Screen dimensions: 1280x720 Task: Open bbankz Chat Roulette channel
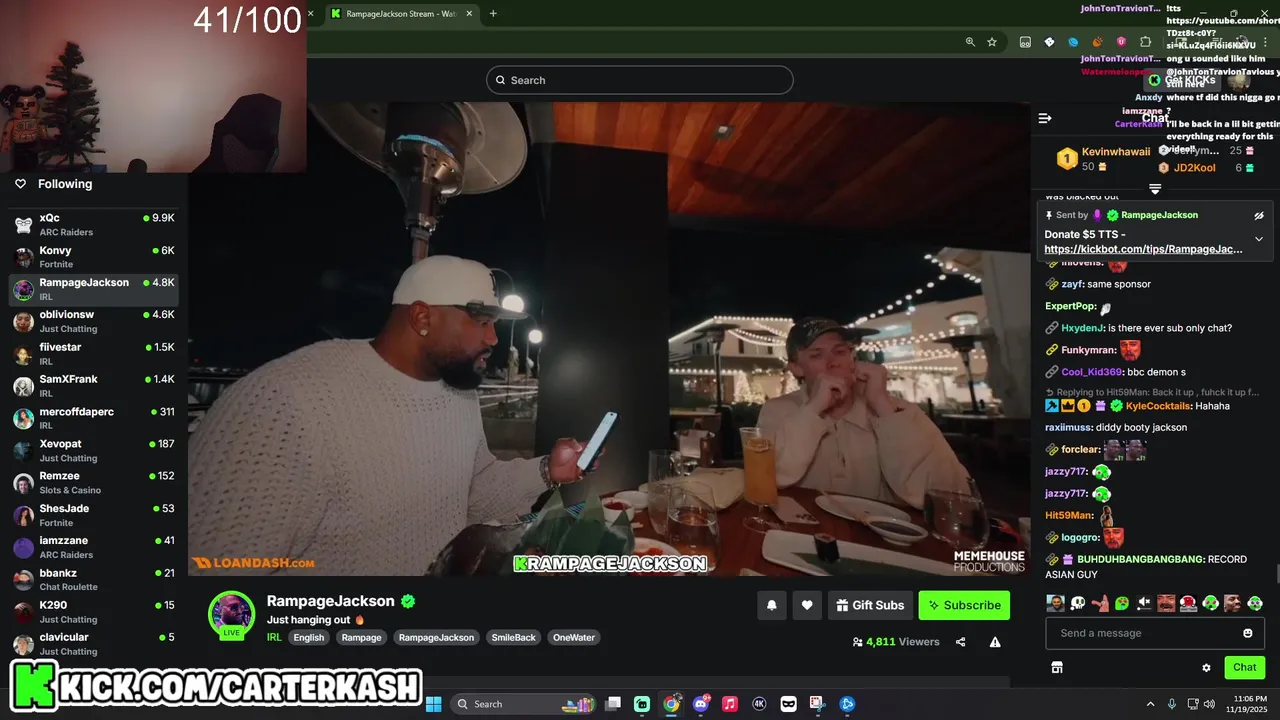tap(94, 580)
